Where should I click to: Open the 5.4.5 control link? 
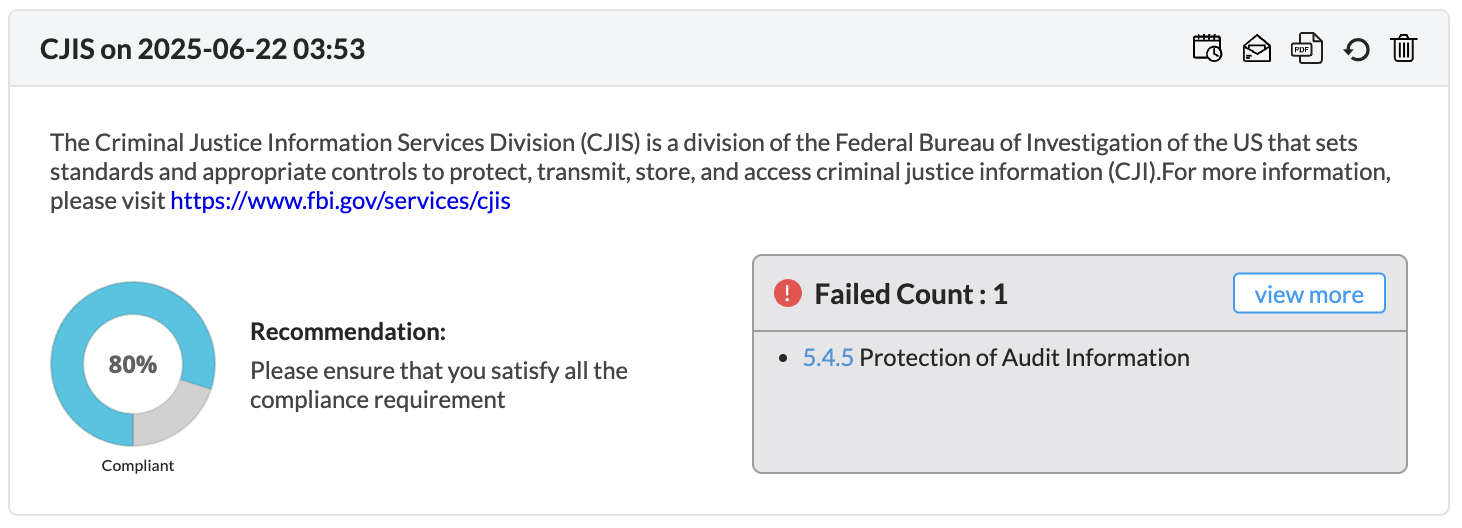click(827, 358)
